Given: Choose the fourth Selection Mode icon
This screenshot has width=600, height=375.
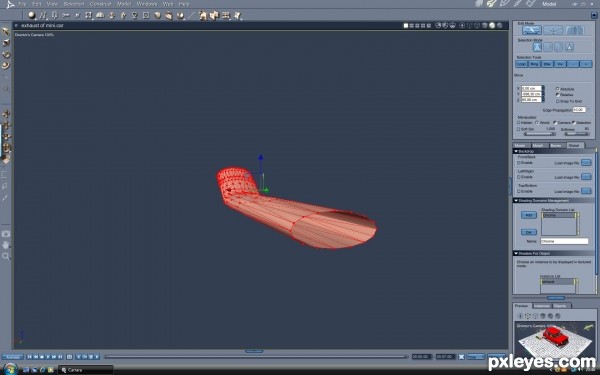Looking at the screenshot, I should (569, 47).
